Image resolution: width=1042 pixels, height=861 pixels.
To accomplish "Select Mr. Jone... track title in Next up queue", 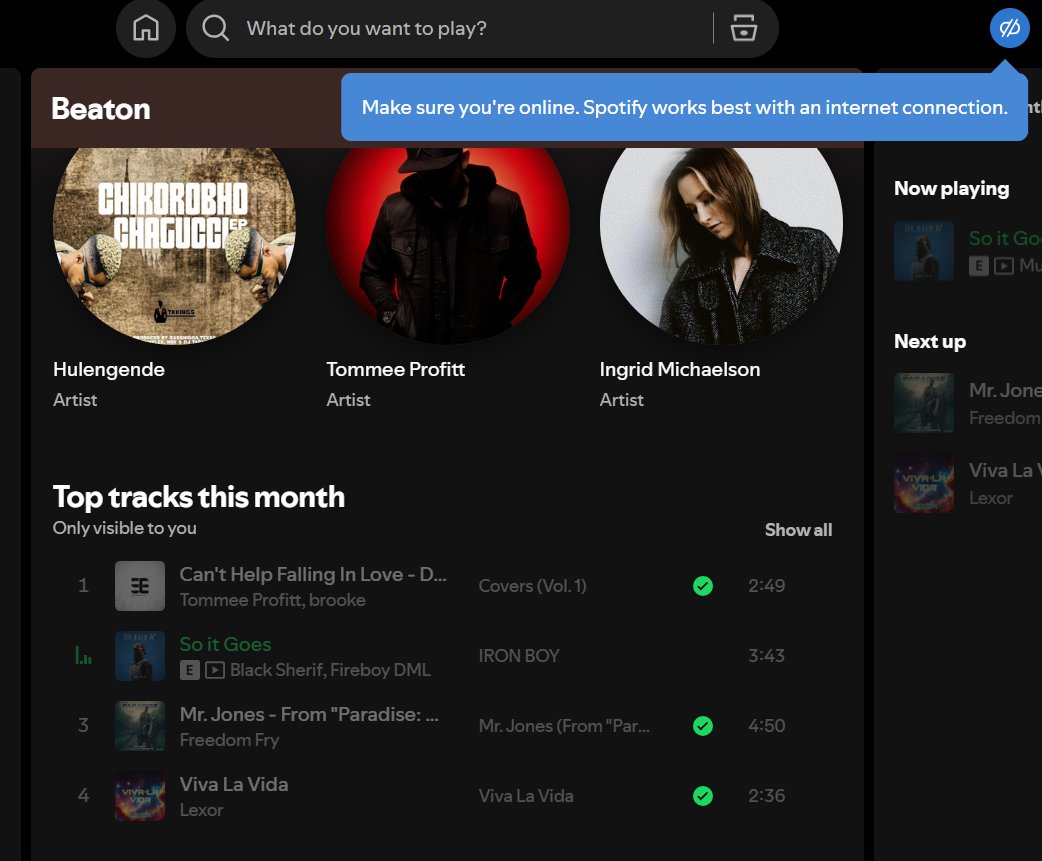I will click(1005, 390).
